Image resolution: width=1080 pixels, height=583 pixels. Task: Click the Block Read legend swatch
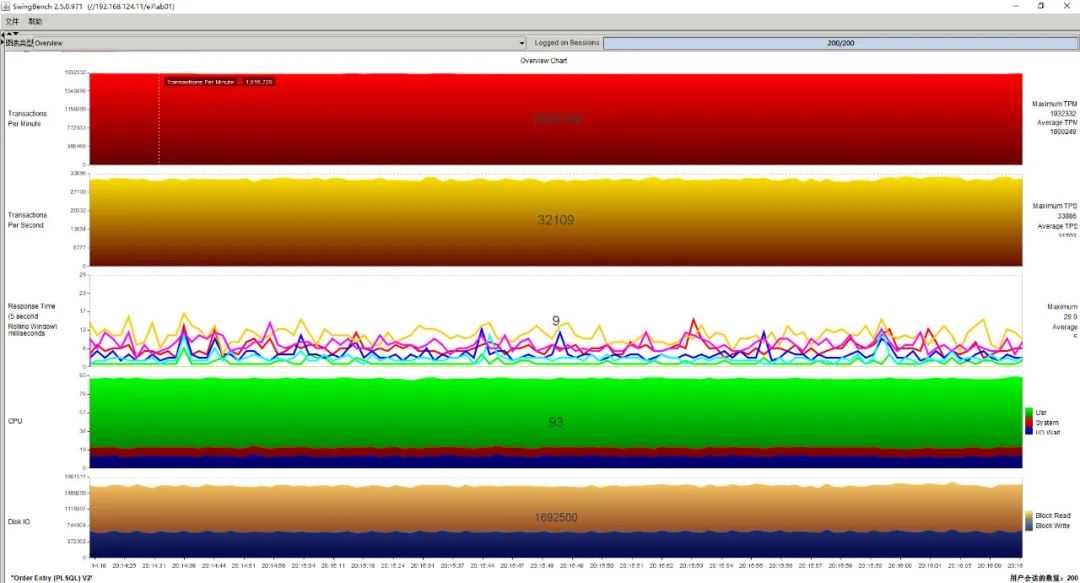click(1029, 515)
